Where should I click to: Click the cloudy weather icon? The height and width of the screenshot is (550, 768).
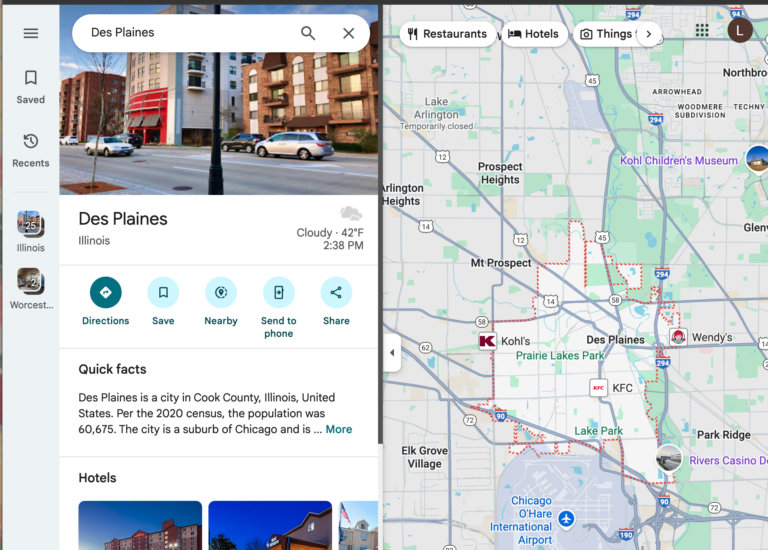(351, 213)
